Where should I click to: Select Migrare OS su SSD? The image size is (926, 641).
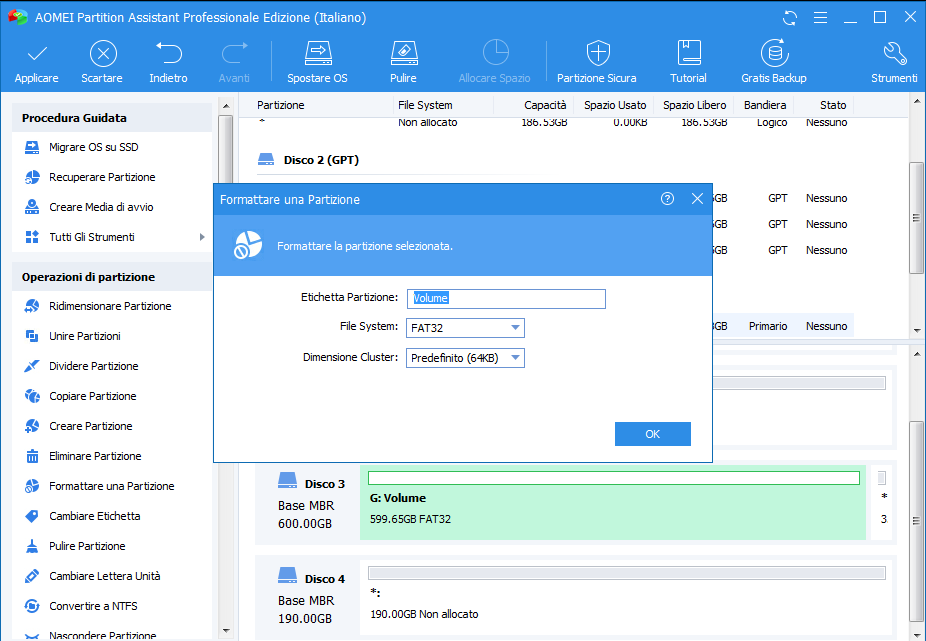pyautogui.click(x=93, y=147)
